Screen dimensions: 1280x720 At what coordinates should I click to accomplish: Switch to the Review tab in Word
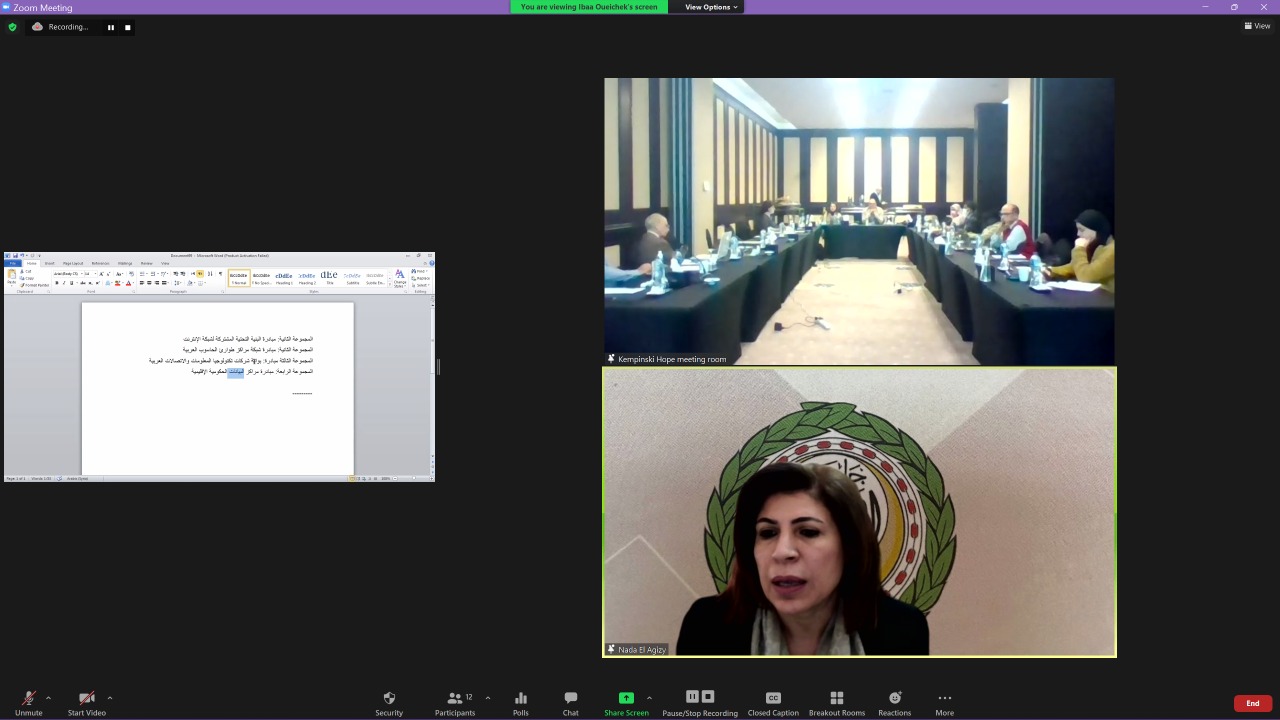(x=147, y=263)
